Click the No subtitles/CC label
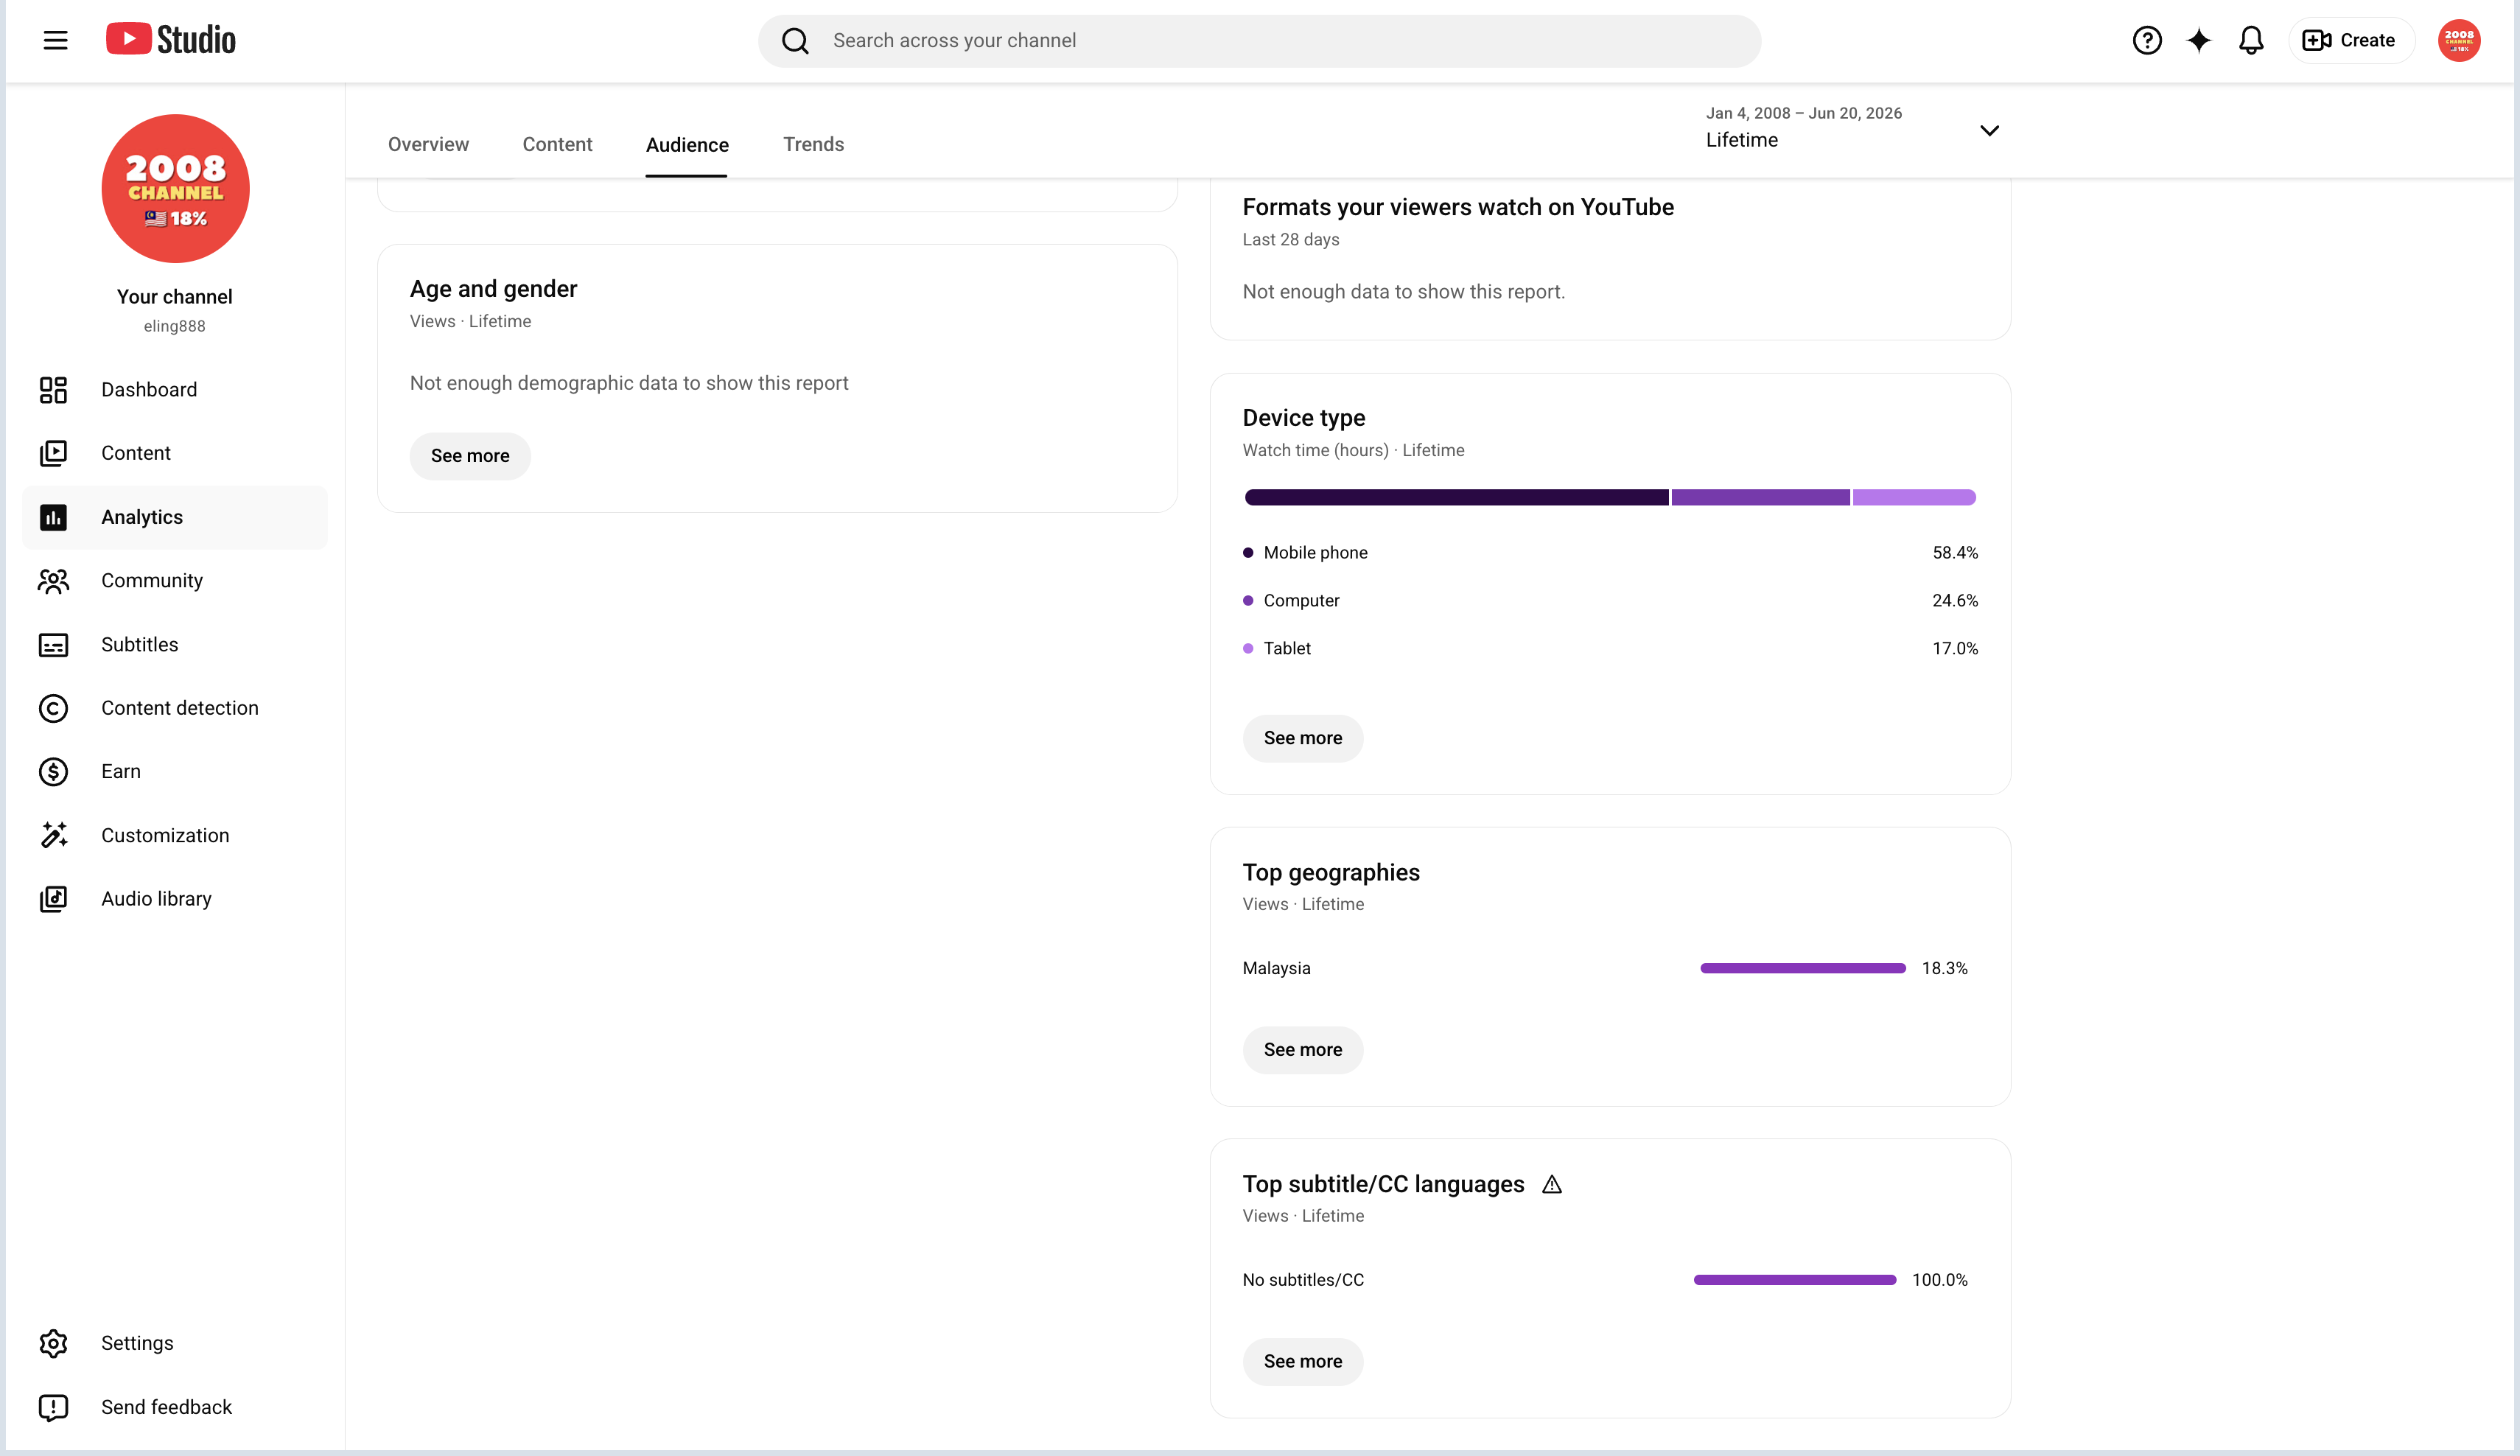This screenshot has width=2520, height=1456. (1303, 1280)
